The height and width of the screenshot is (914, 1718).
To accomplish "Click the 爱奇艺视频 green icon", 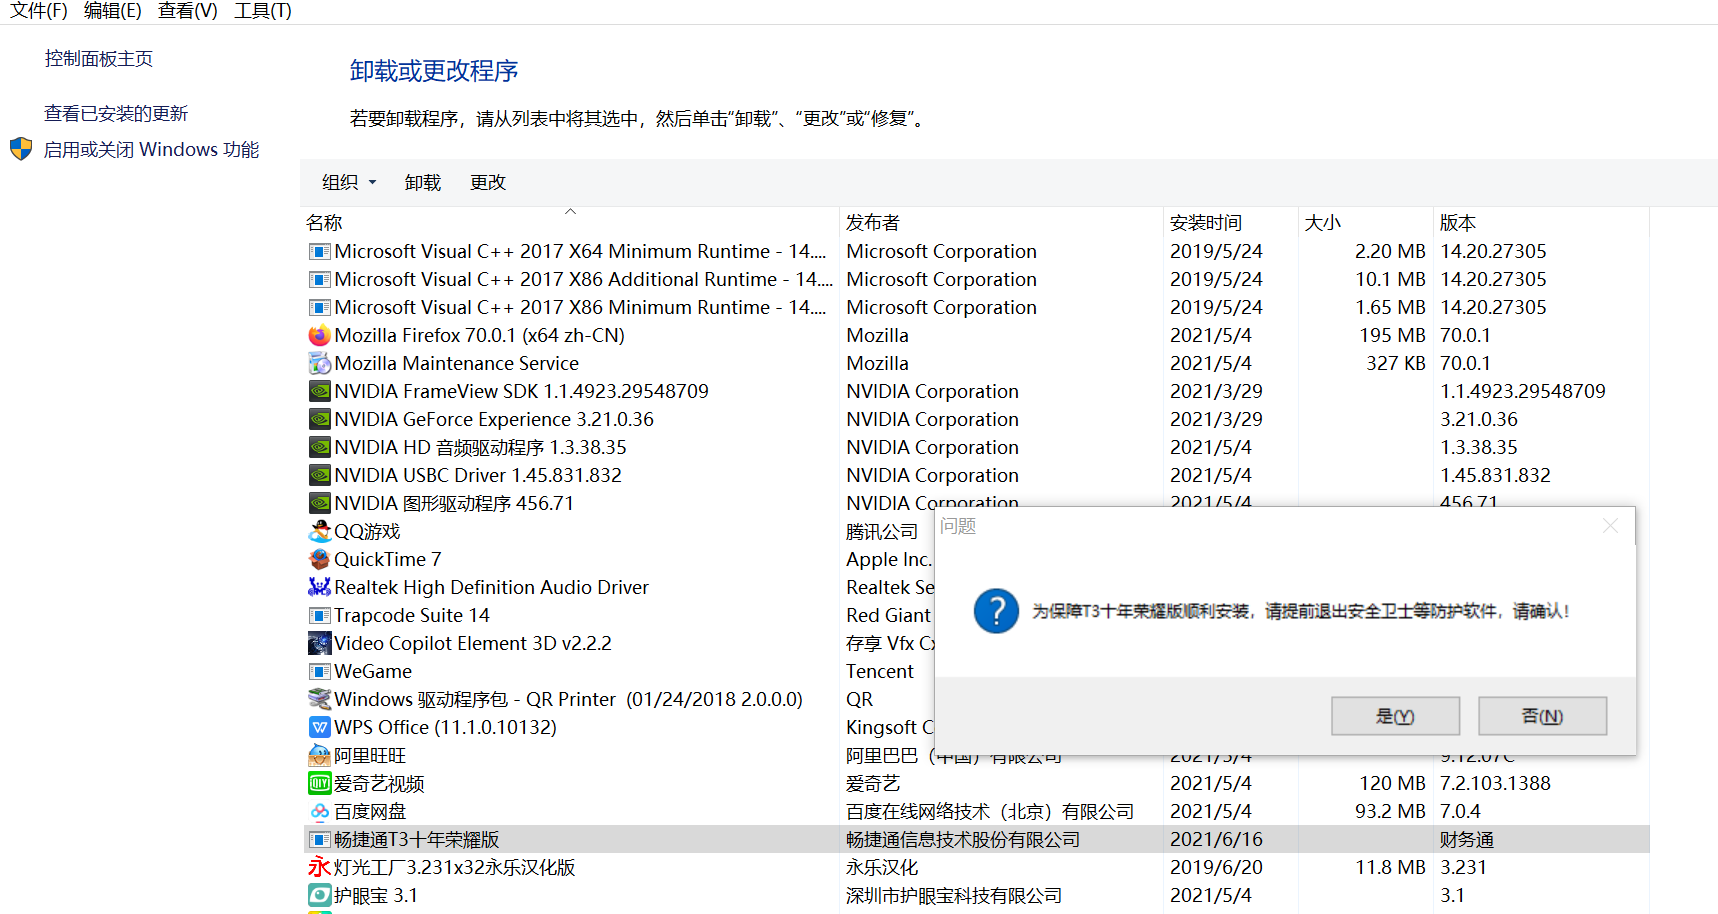I will [x=319, y=783].
